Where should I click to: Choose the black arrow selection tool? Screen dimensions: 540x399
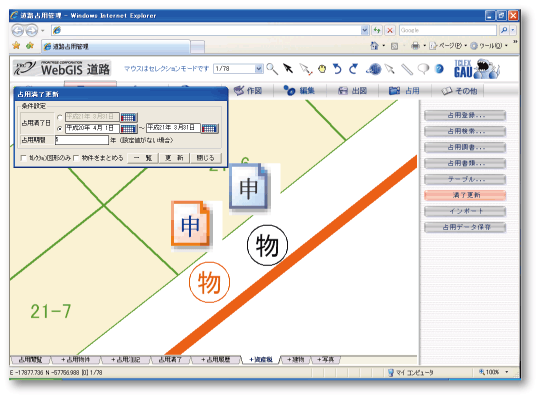(x=288, y=69)
